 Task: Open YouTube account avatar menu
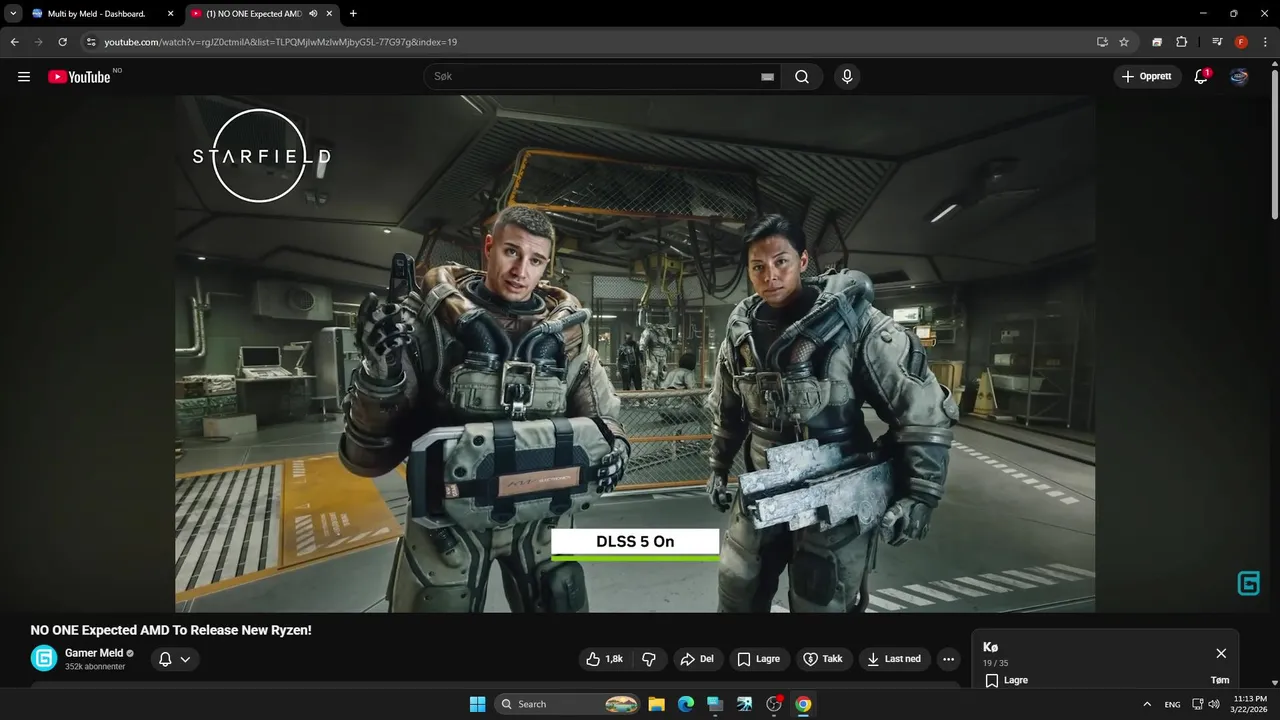pos(1239,77)
